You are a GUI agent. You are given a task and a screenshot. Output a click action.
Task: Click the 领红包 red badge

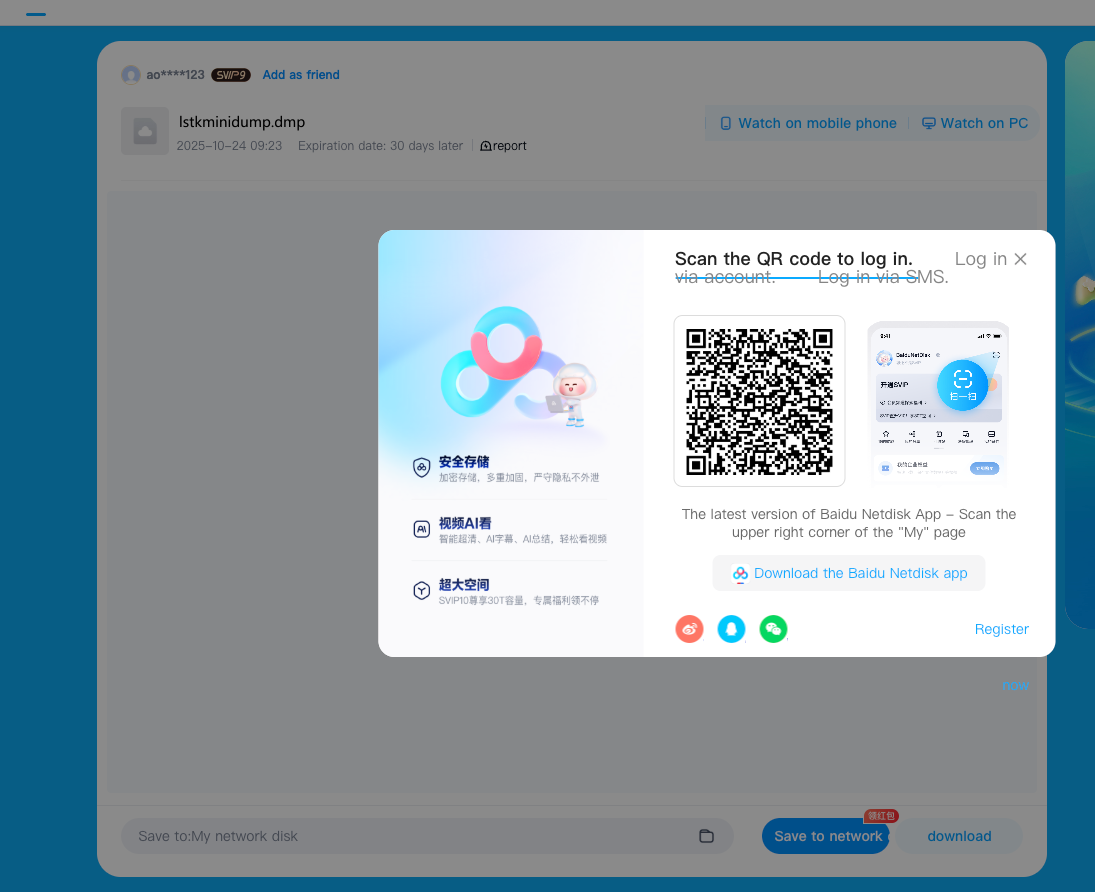click(881, 815)
